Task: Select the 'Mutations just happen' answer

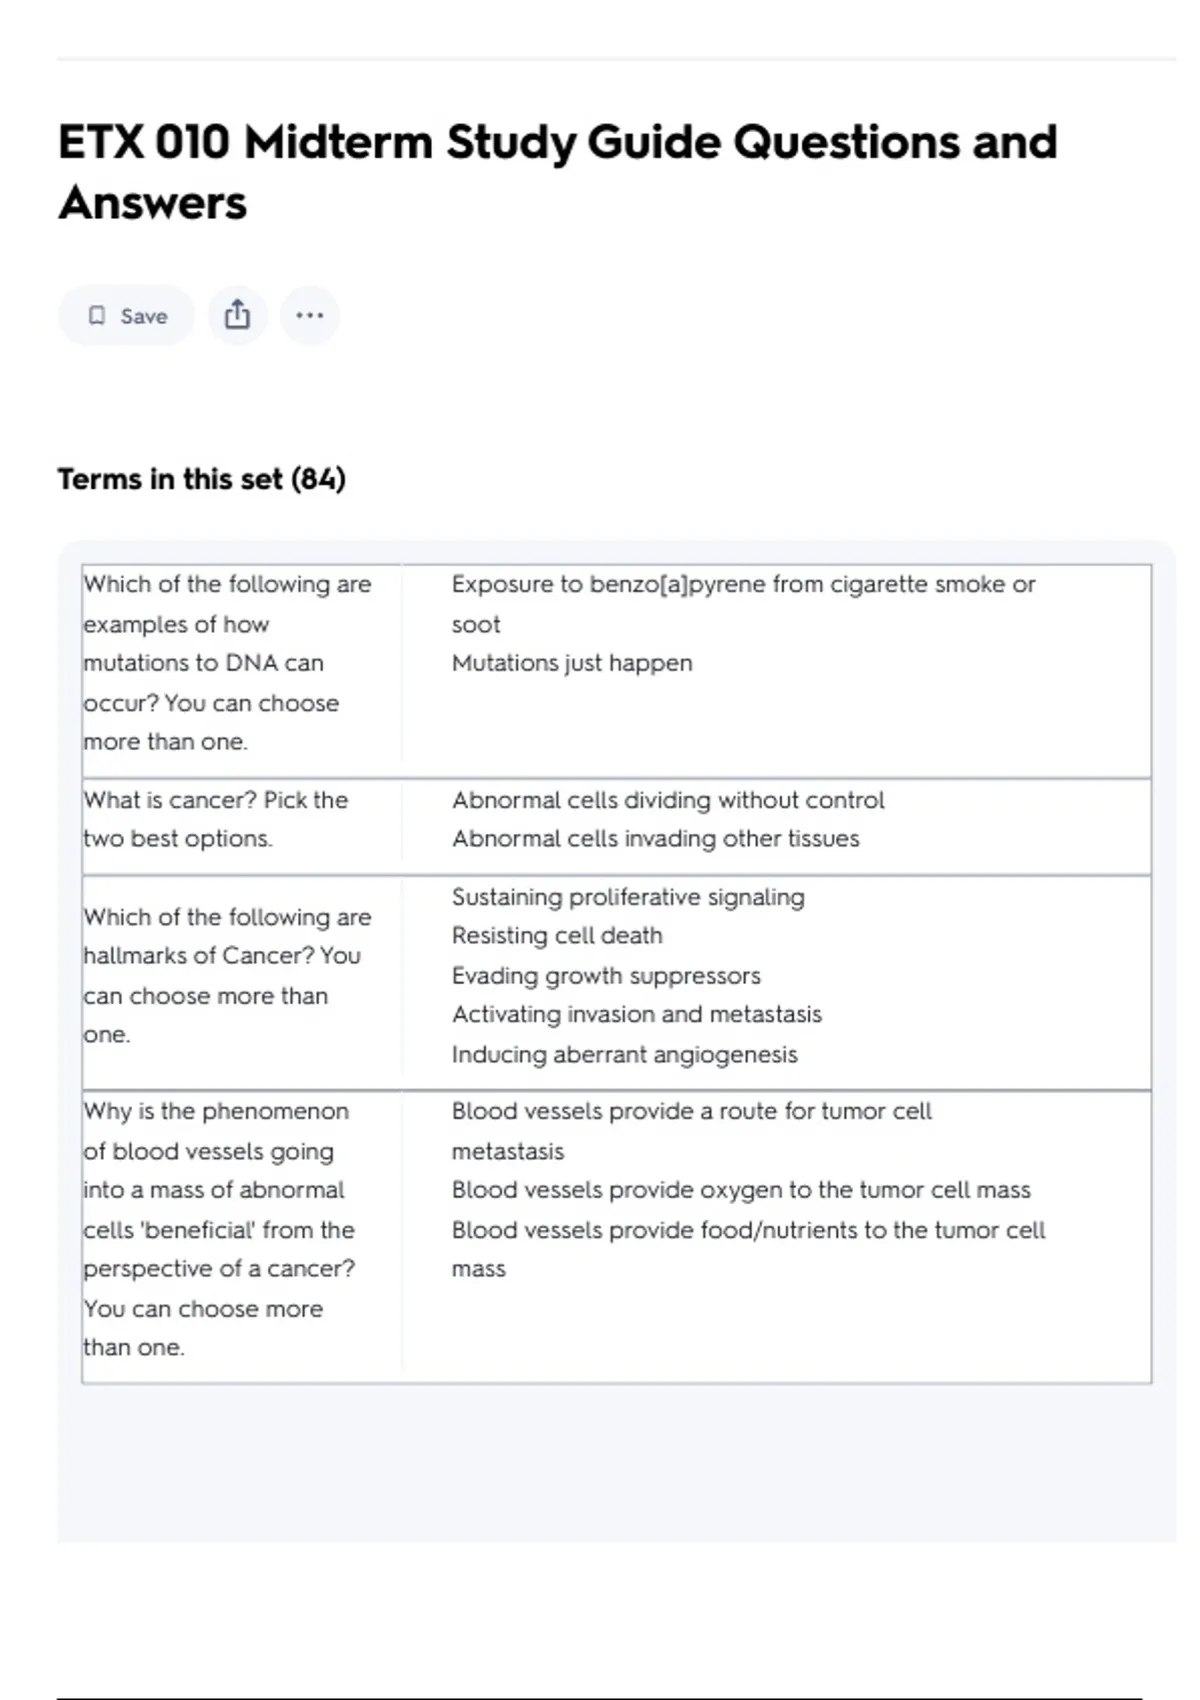Action: tap(572, 663)
